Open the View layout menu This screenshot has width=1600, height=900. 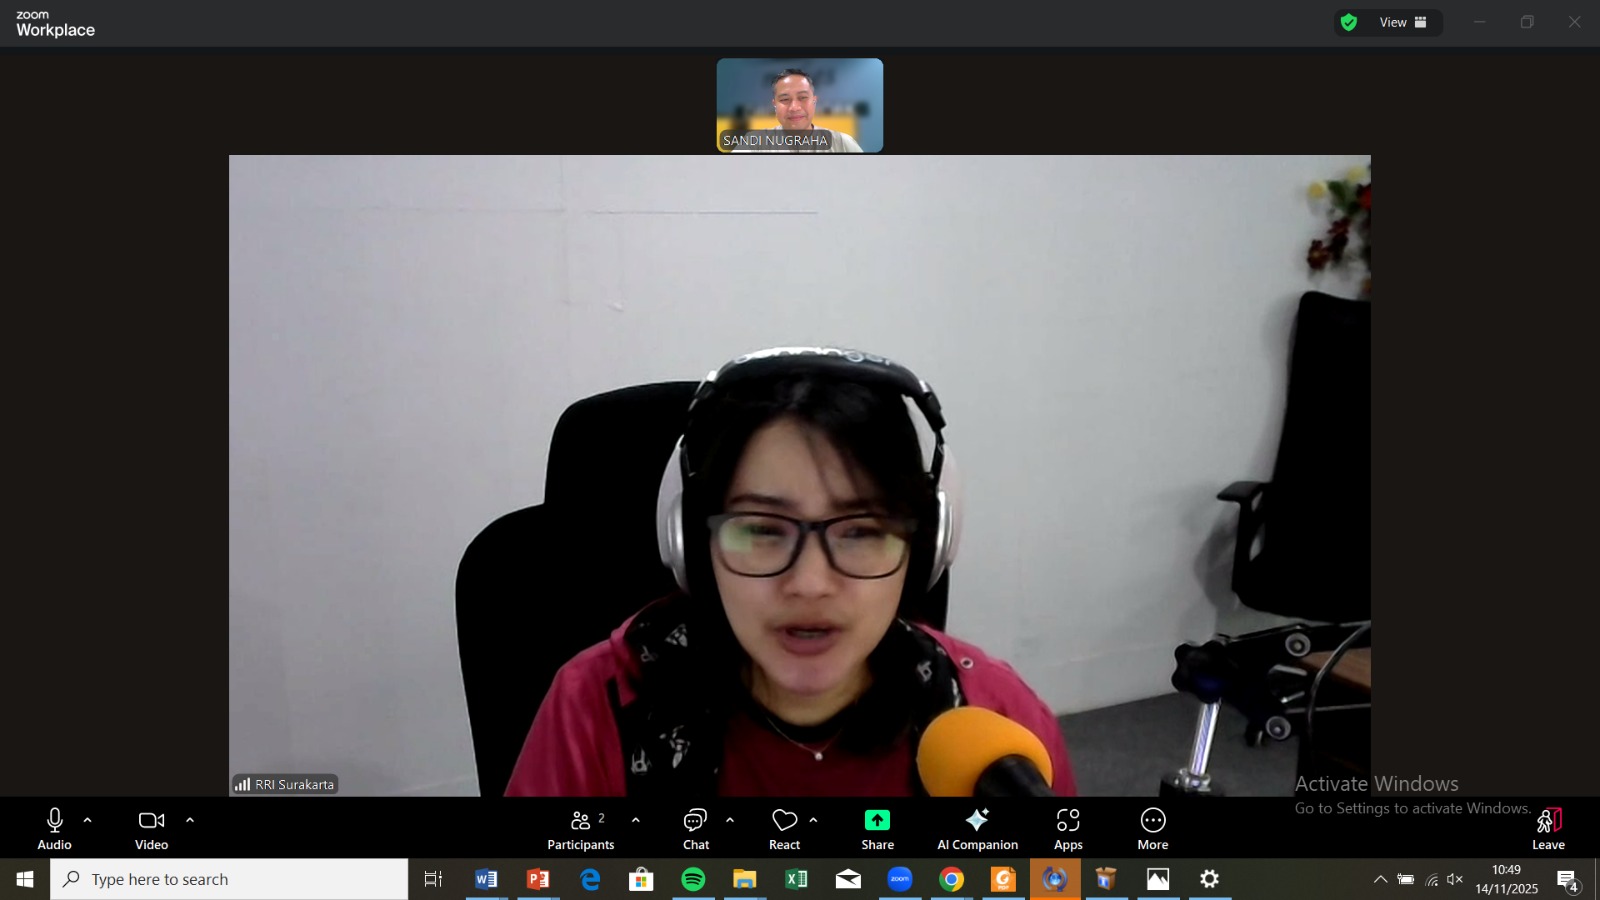tap(1403, 22)
